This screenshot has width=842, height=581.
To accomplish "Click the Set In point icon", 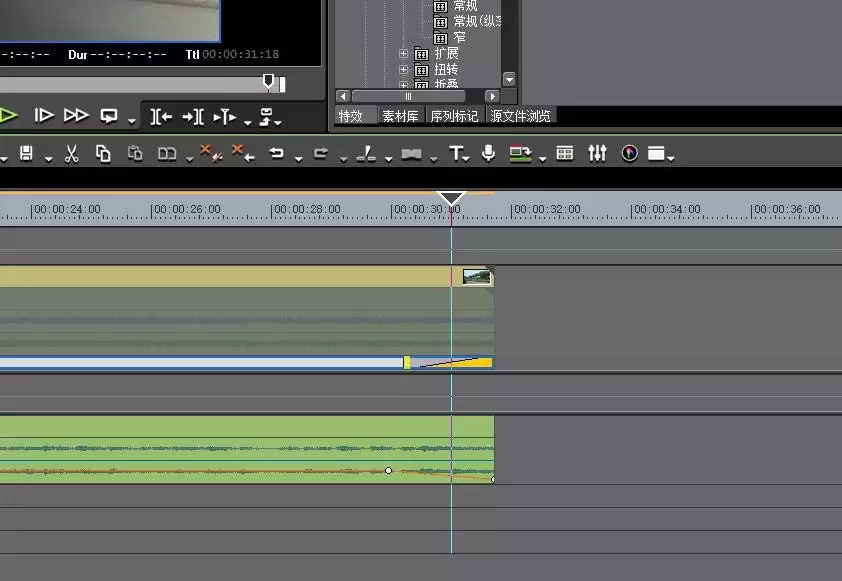I will pyautogui.click(x=161, y=117).
